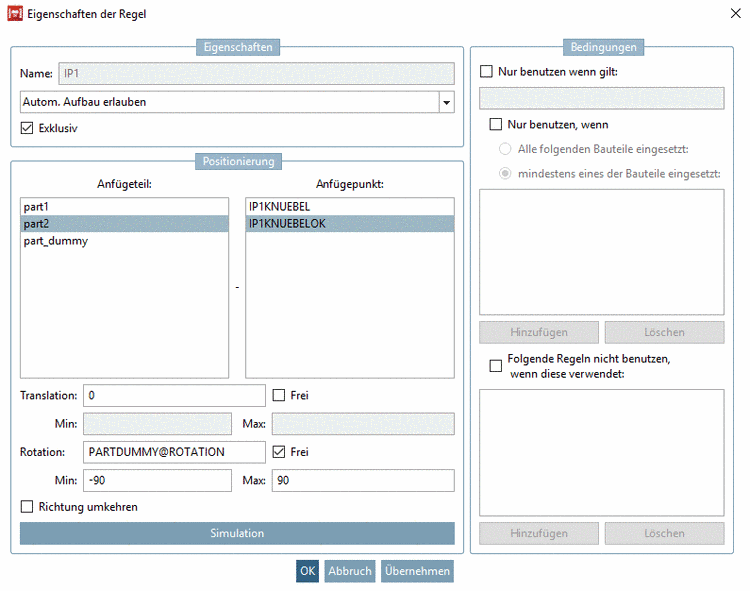Click Löschen under the Bauteile list

[x=664, y=332]
